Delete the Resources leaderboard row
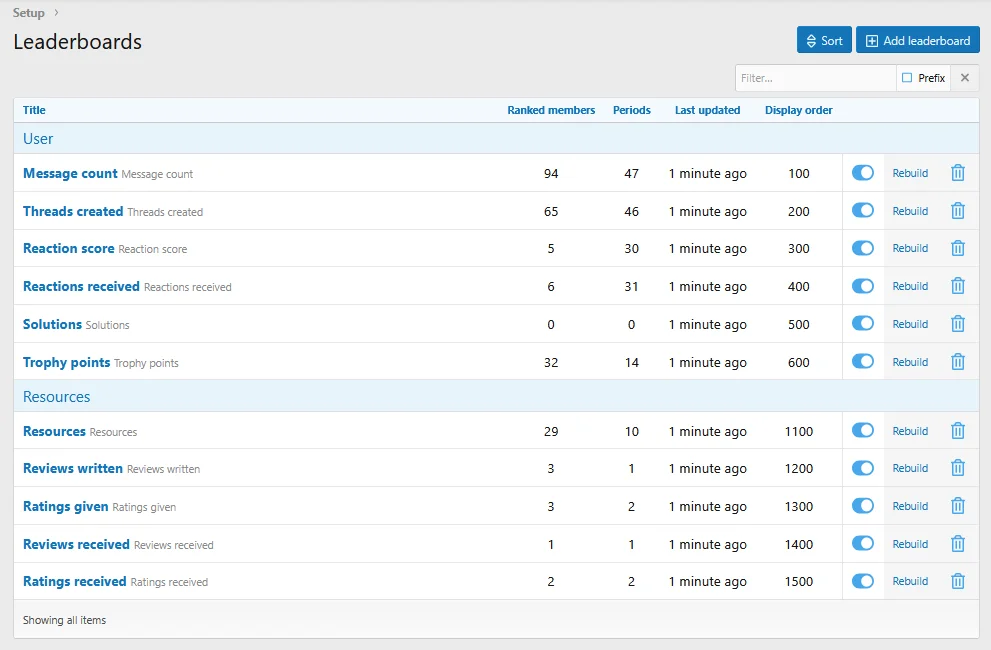991x650 pixels. pos(958,431)
